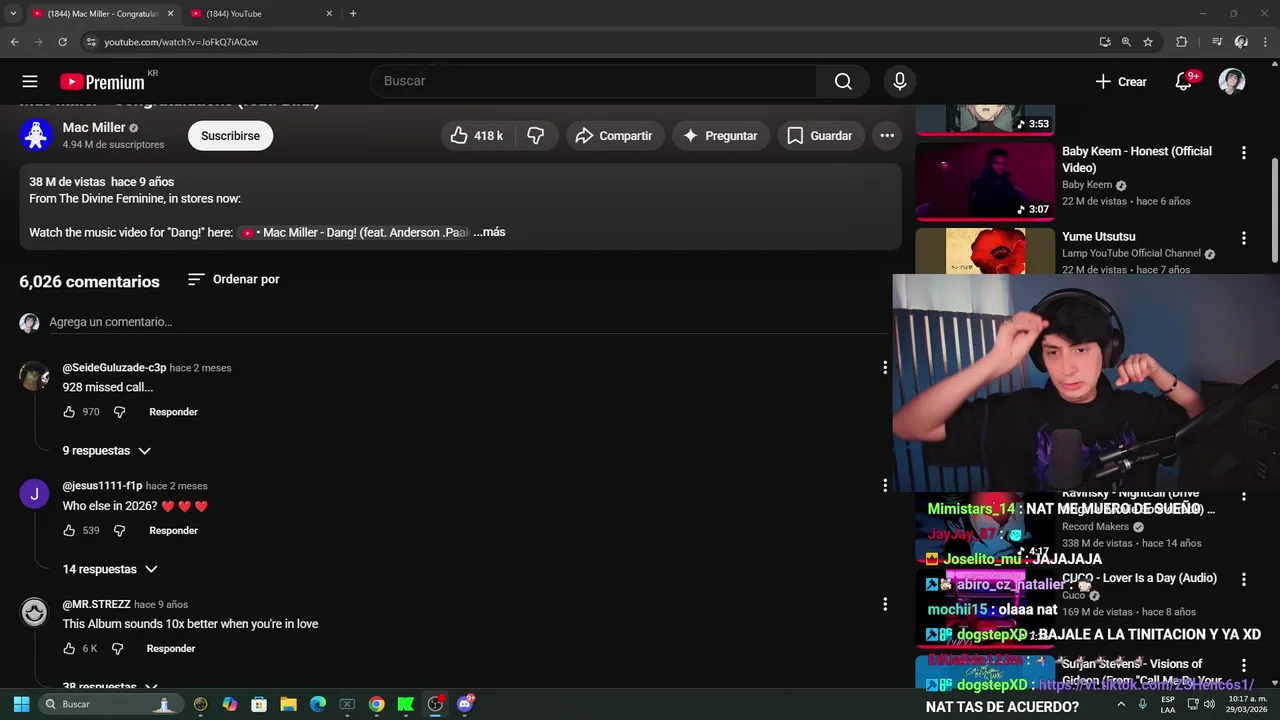Click the @SeideGuluzade-c3p username
The width and height of the screenshot is (1280, 720).
(114, 368)
